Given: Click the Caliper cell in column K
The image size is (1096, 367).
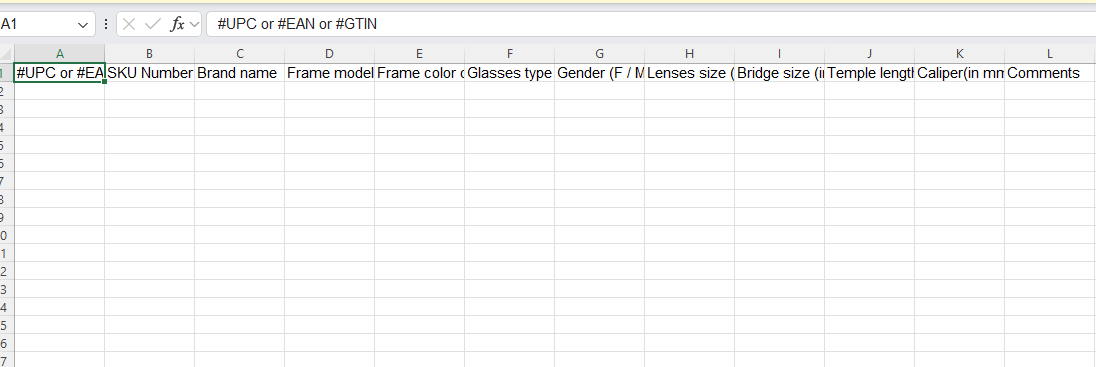Looking at the screenshot, I should (960, 73).
